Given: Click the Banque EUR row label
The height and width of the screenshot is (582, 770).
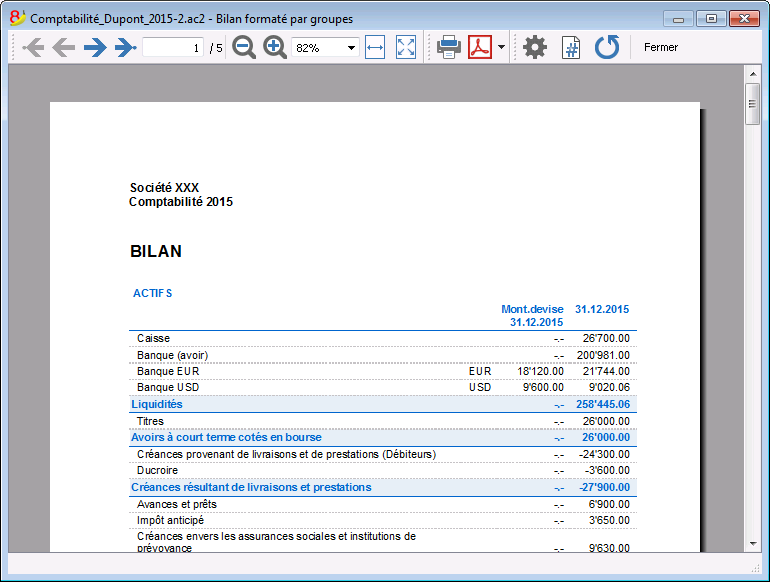Looking at the screenshot, I should click(x=168, y=371).
